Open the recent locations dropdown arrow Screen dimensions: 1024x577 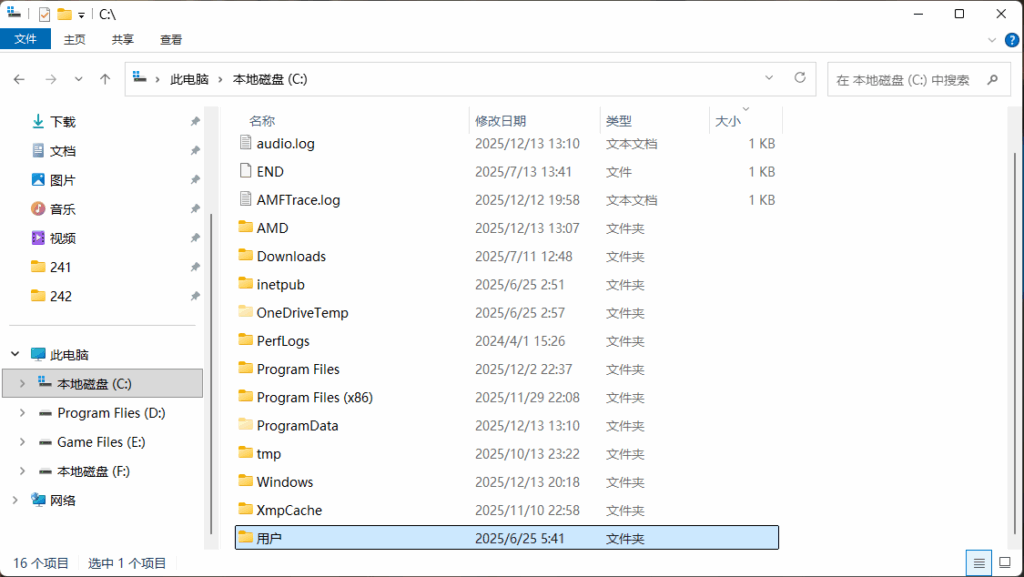coord(78,80)
